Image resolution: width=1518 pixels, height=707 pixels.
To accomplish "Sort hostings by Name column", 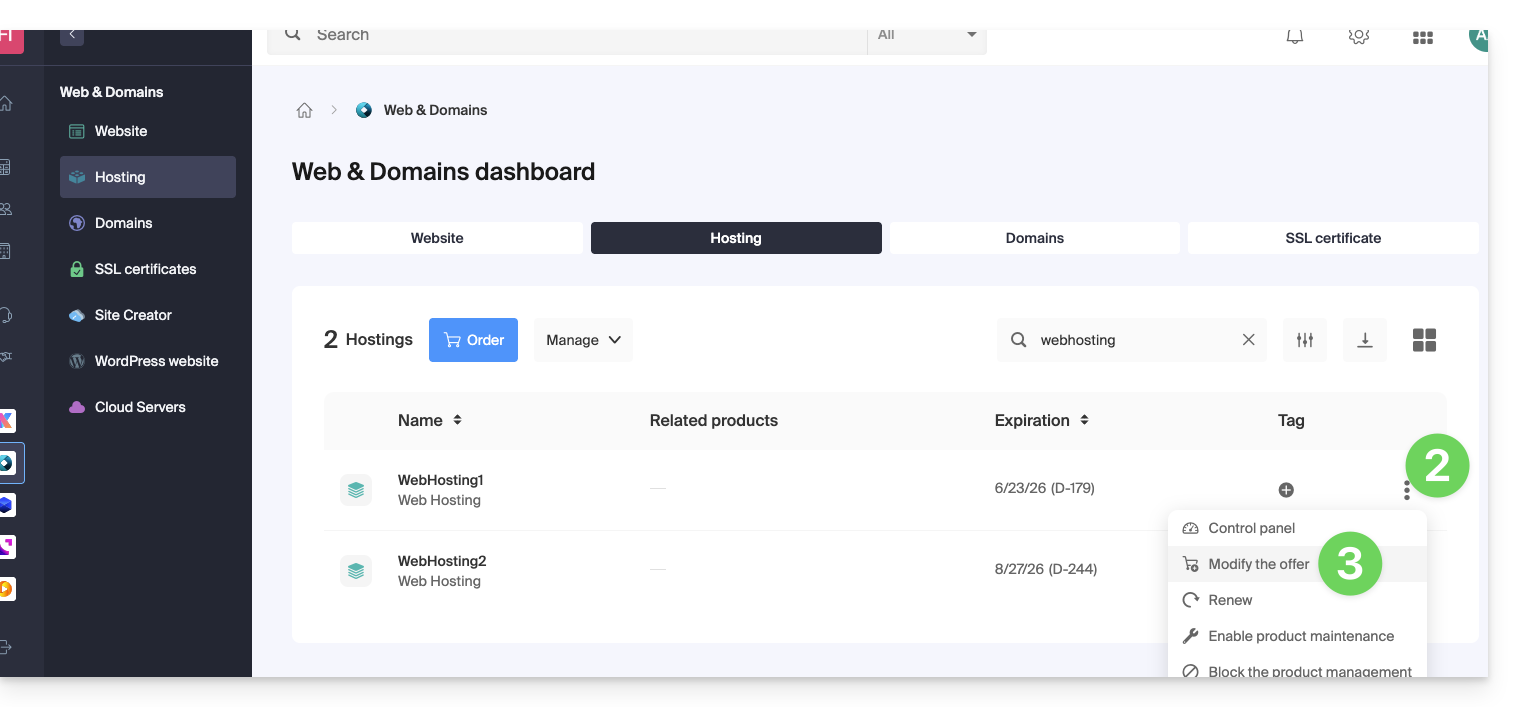I will click(x=457, y=420).
